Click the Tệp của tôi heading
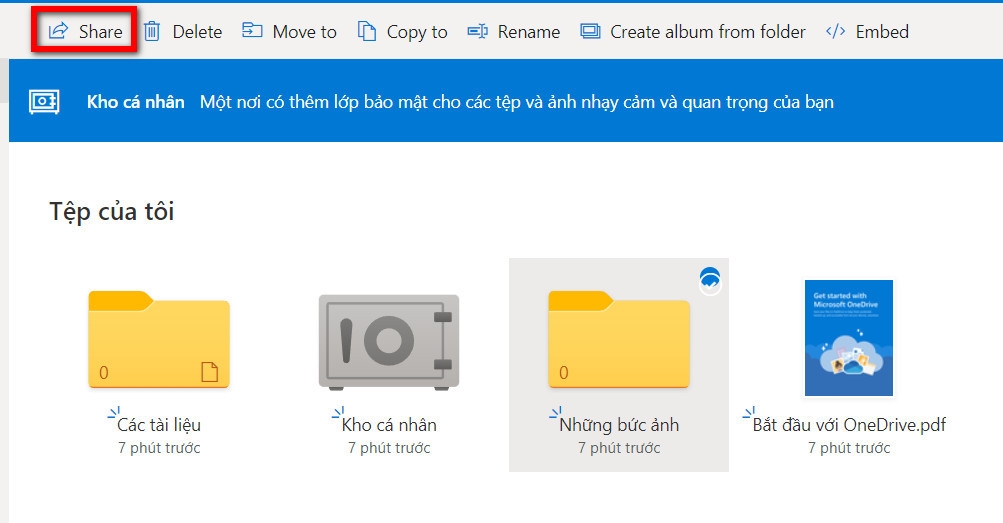The image size is (1003, 523). point(112,211)
